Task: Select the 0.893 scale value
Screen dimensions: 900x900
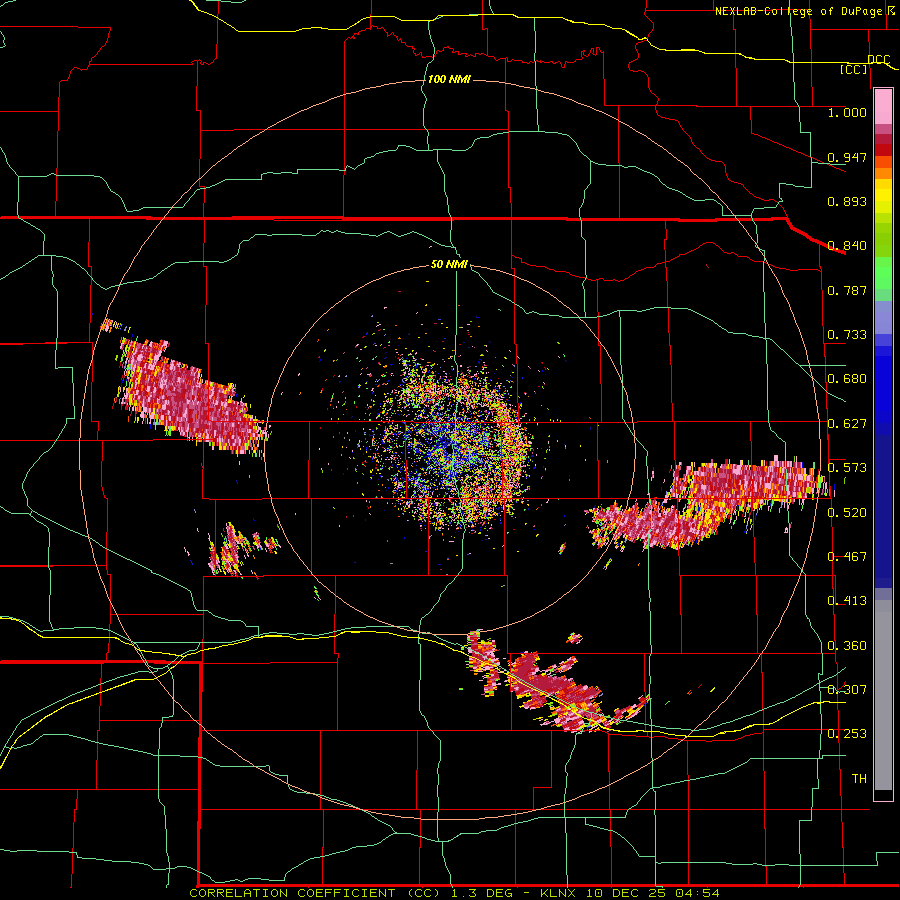Action: [847, 201]
